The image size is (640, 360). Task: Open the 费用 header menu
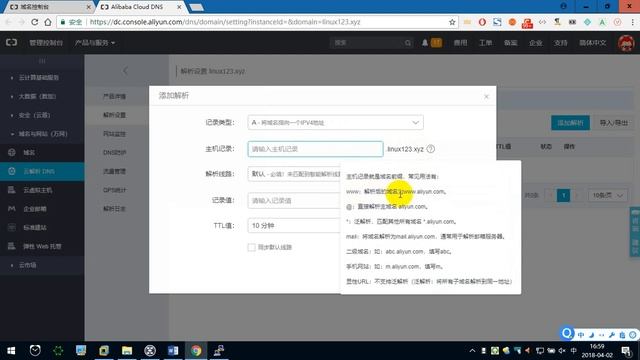coord(460,42)
